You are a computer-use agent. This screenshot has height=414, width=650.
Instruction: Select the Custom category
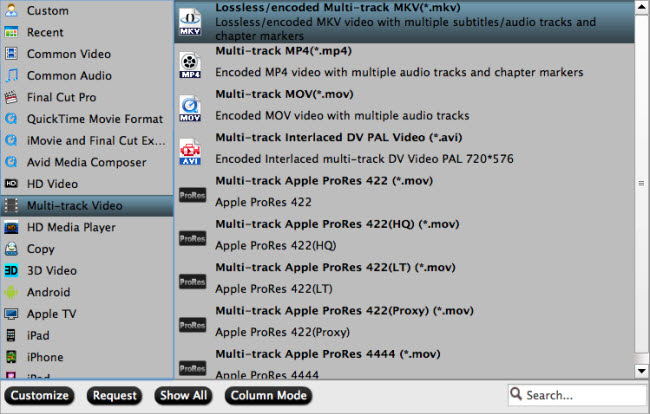(87, 10)
